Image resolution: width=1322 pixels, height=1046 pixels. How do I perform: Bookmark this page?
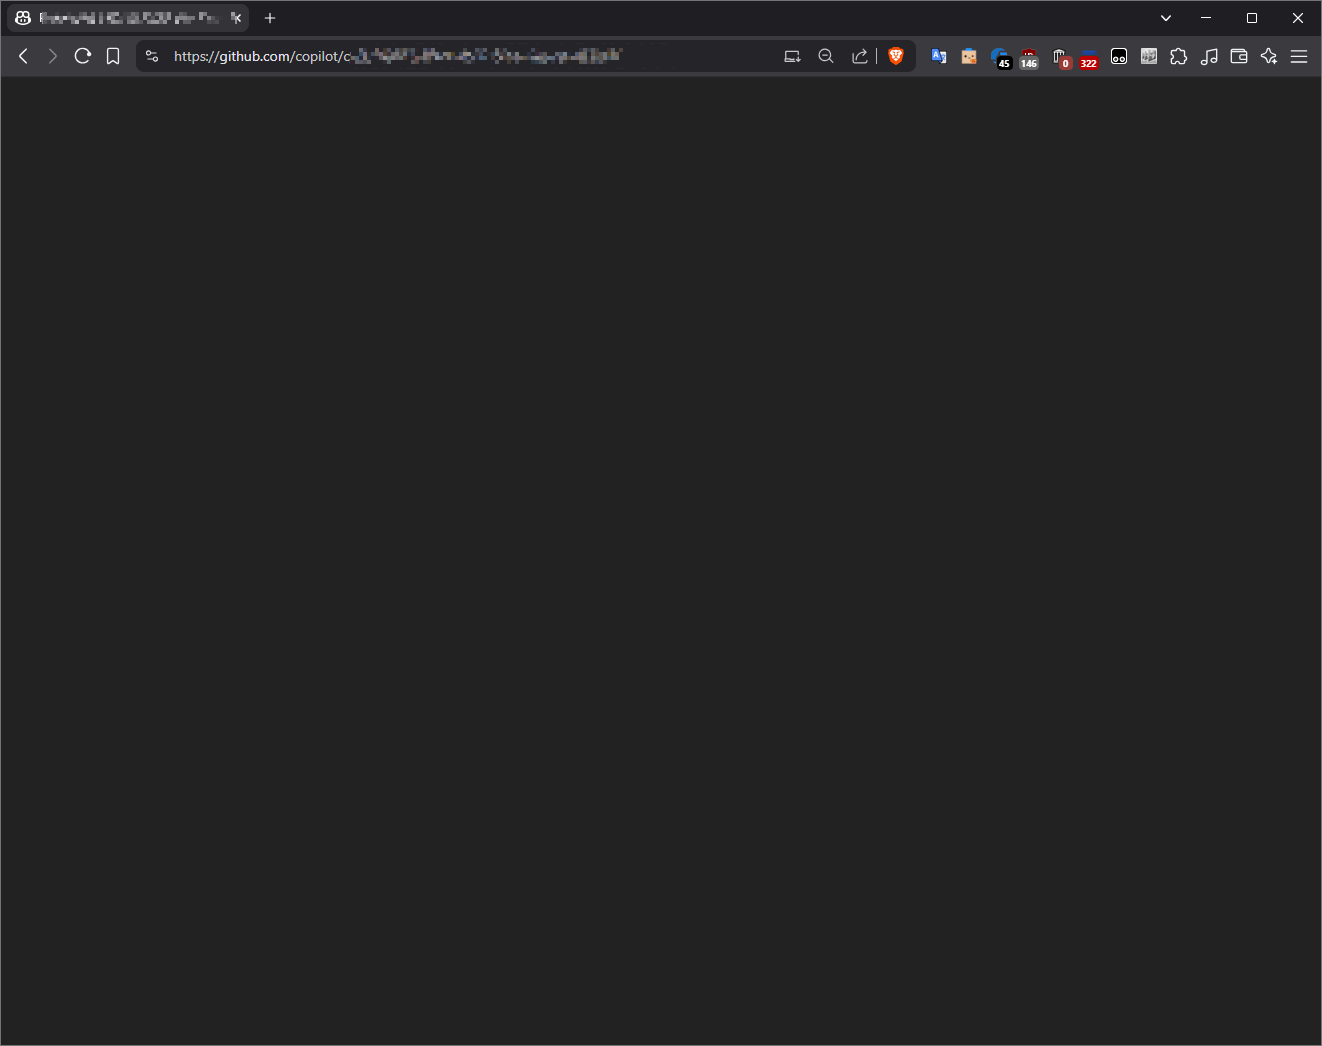pyautogui.click(x=113, y=56)
